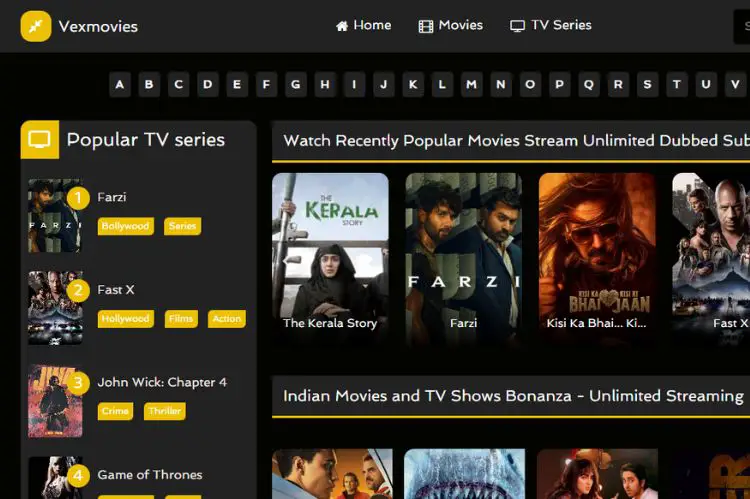Image resolution: width=750 pixels, height=499 pixels.
Task: Click the search input field
Action: click(742, 26)
